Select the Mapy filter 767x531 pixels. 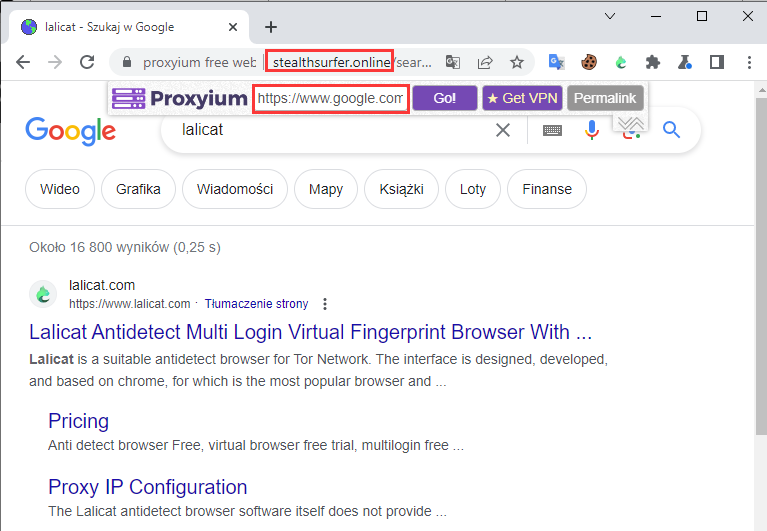(x=326, y=189)
